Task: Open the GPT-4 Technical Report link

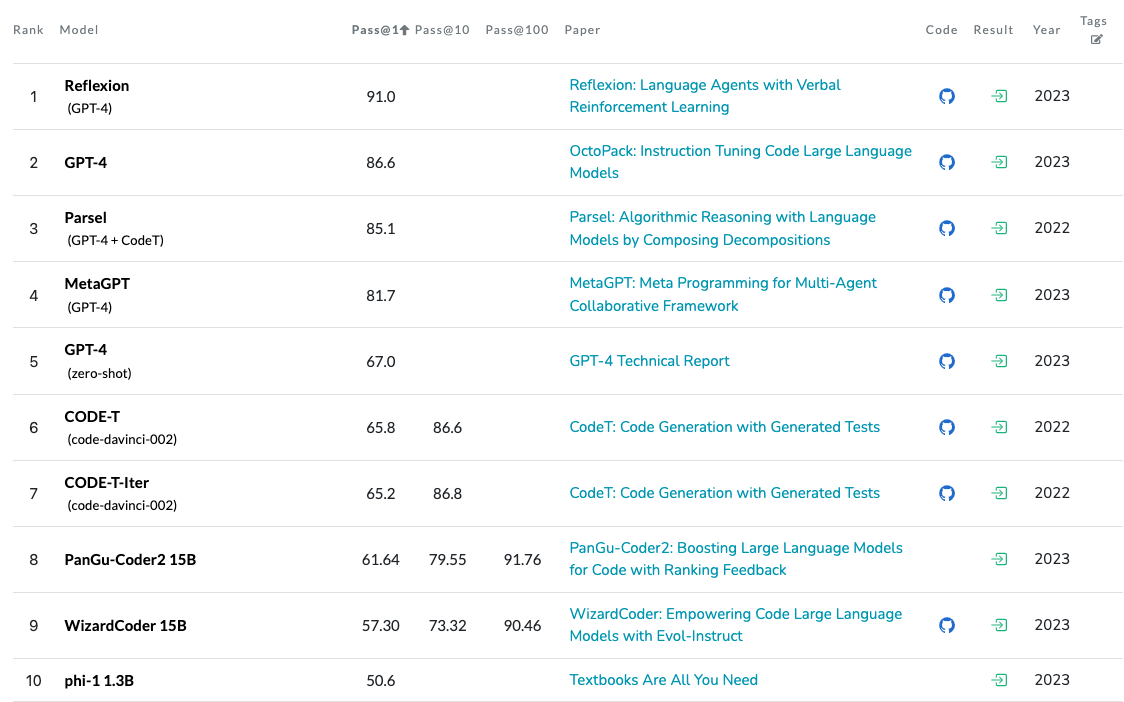Action: pyautogui.click(x=649, y=361)
